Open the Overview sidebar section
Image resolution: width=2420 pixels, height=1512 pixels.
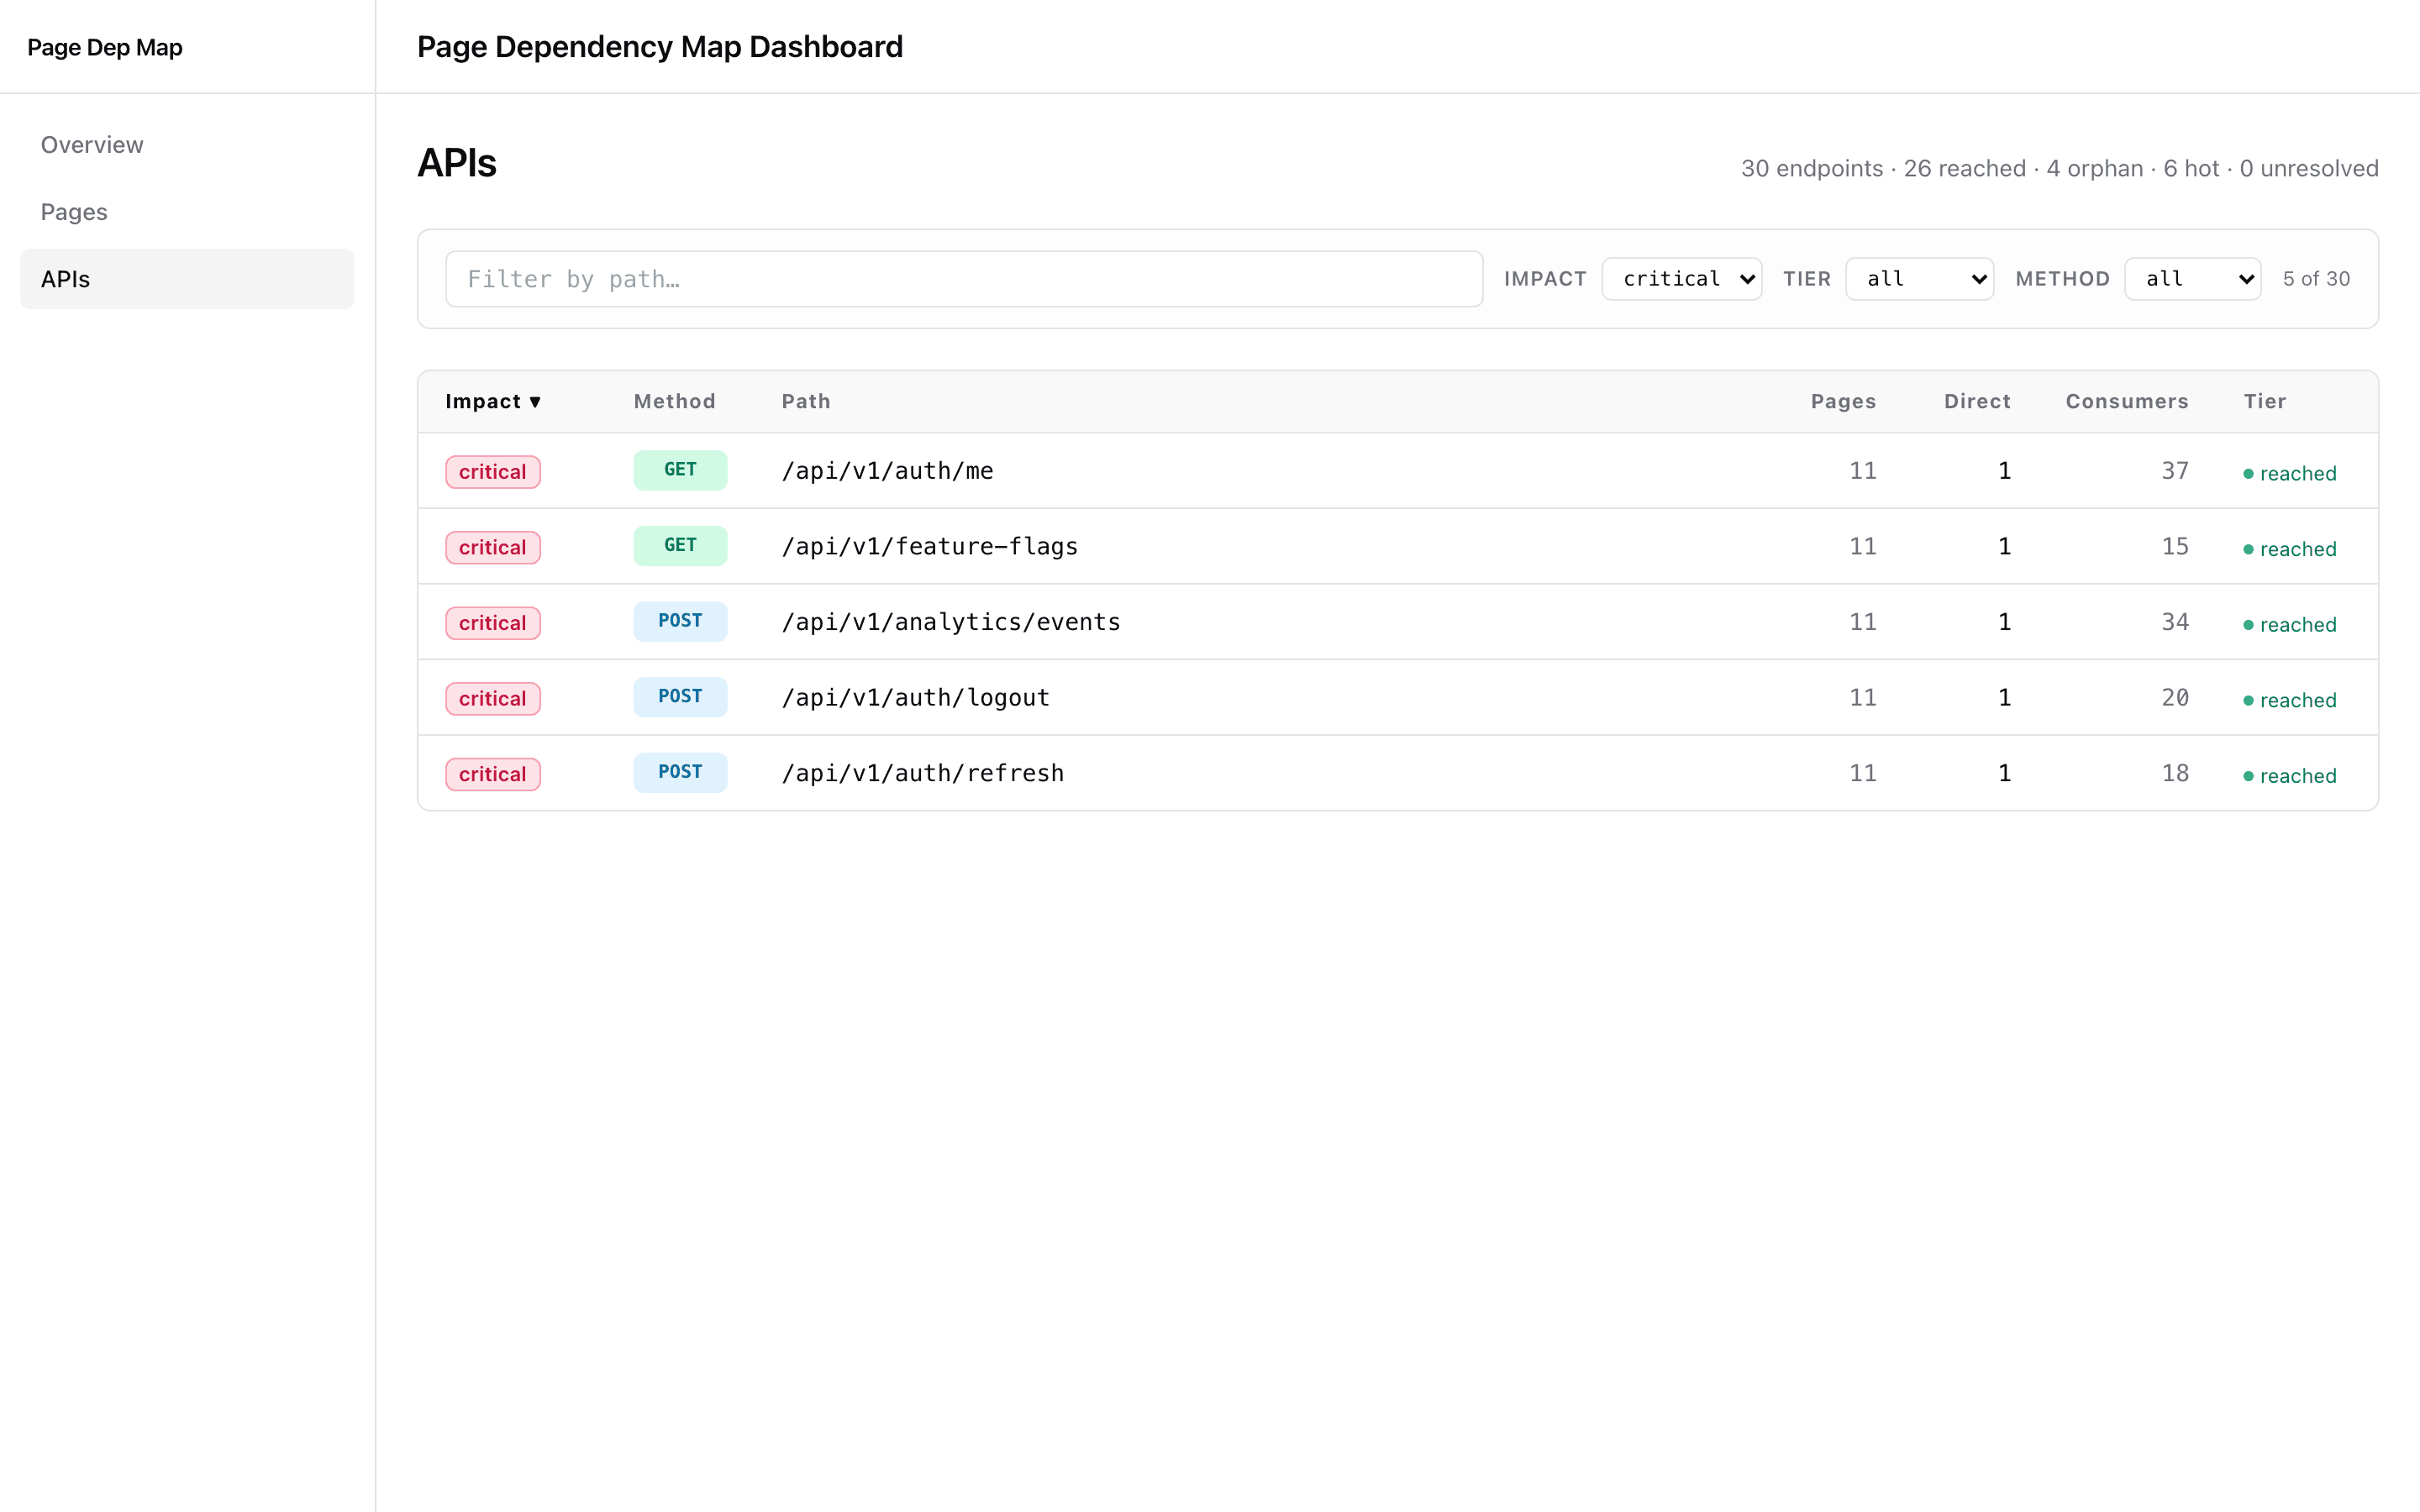tap(187, 145)
